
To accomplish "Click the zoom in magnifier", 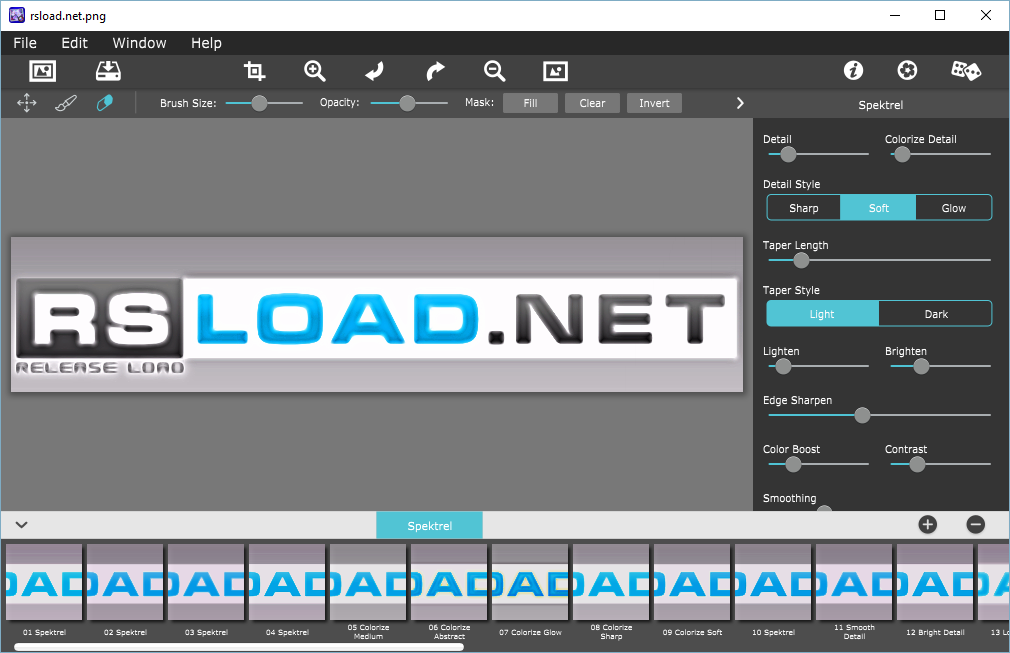I will [x=315, y=71].
